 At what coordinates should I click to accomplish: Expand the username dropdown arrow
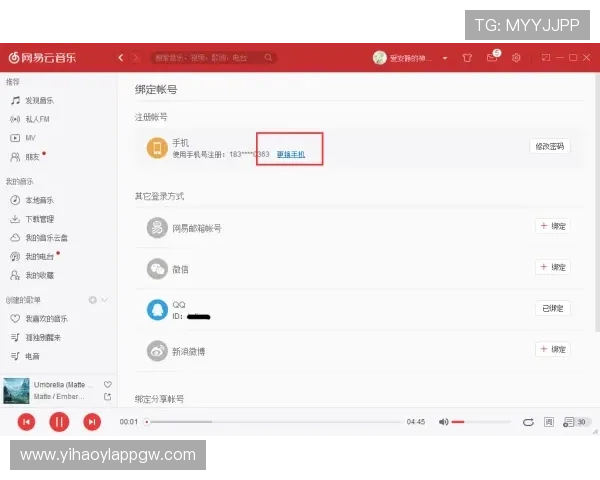point(445,58)
